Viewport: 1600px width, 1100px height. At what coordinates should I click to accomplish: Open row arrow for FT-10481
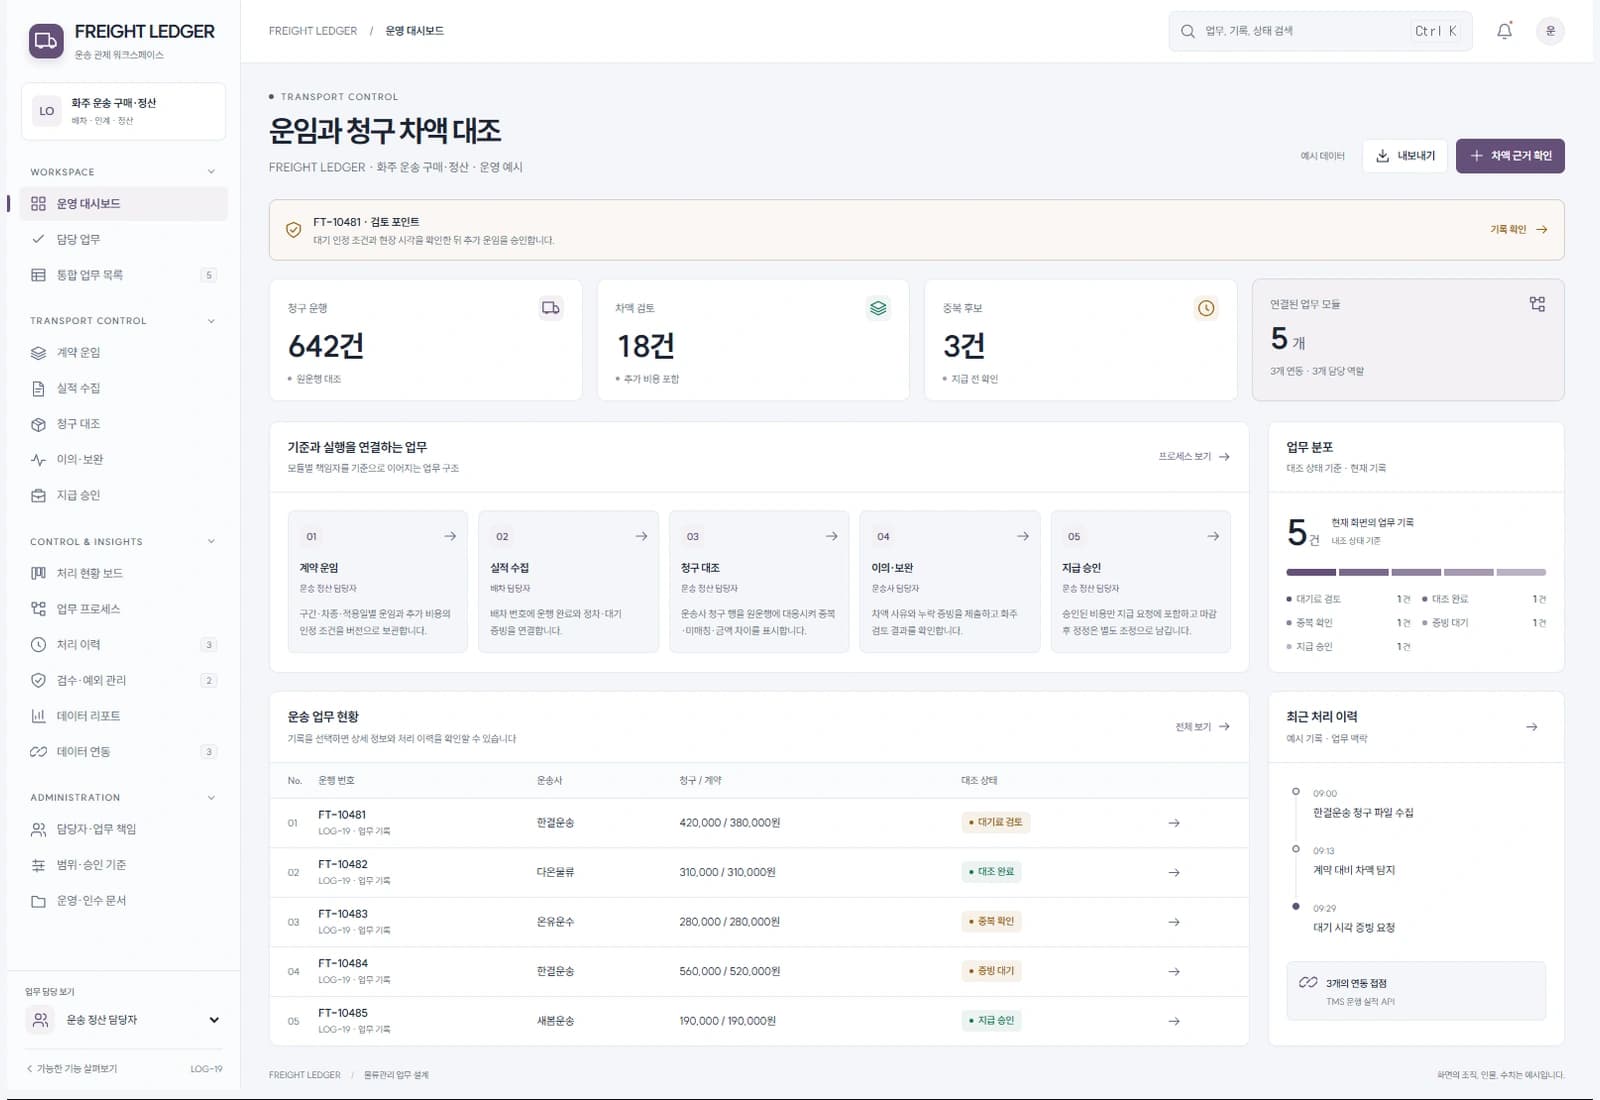coord(1174,823)
